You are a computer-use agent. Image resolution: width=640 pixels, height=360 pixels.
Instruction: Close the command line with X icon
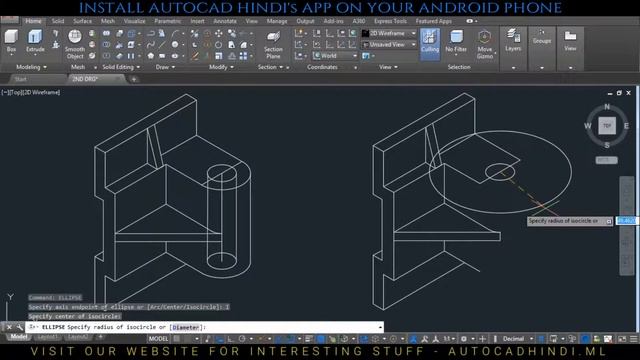pos(9,327)
